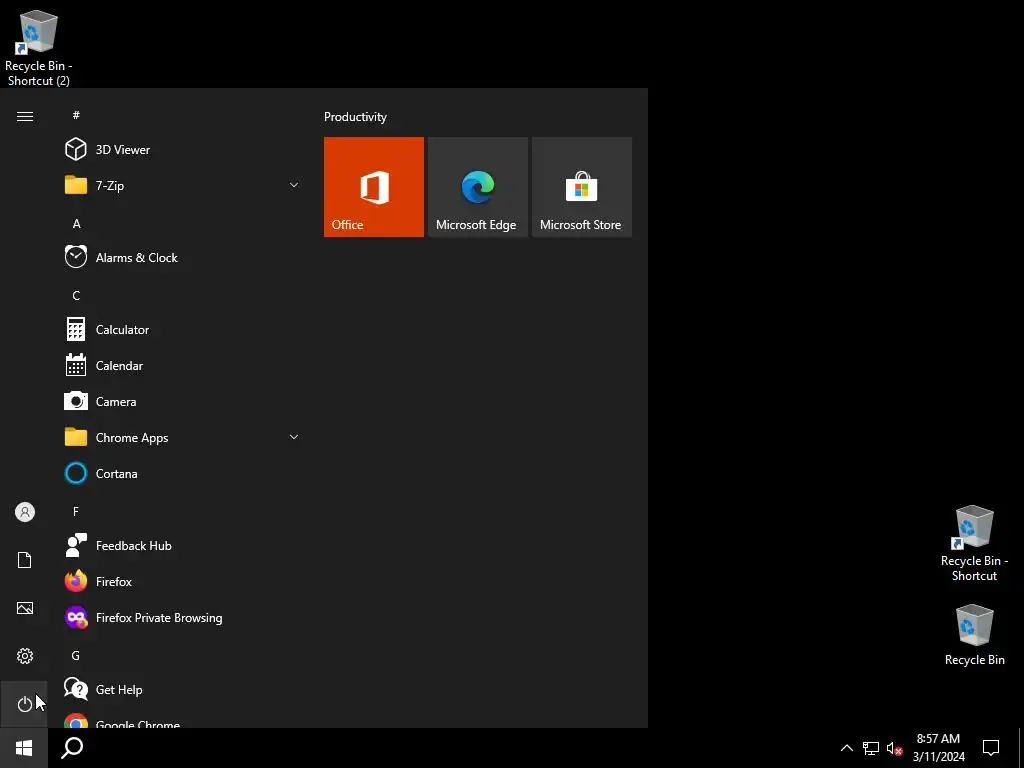Open the Microsoft Edge tile
This screenshot has height=768, width=1024.
[477, 187]
